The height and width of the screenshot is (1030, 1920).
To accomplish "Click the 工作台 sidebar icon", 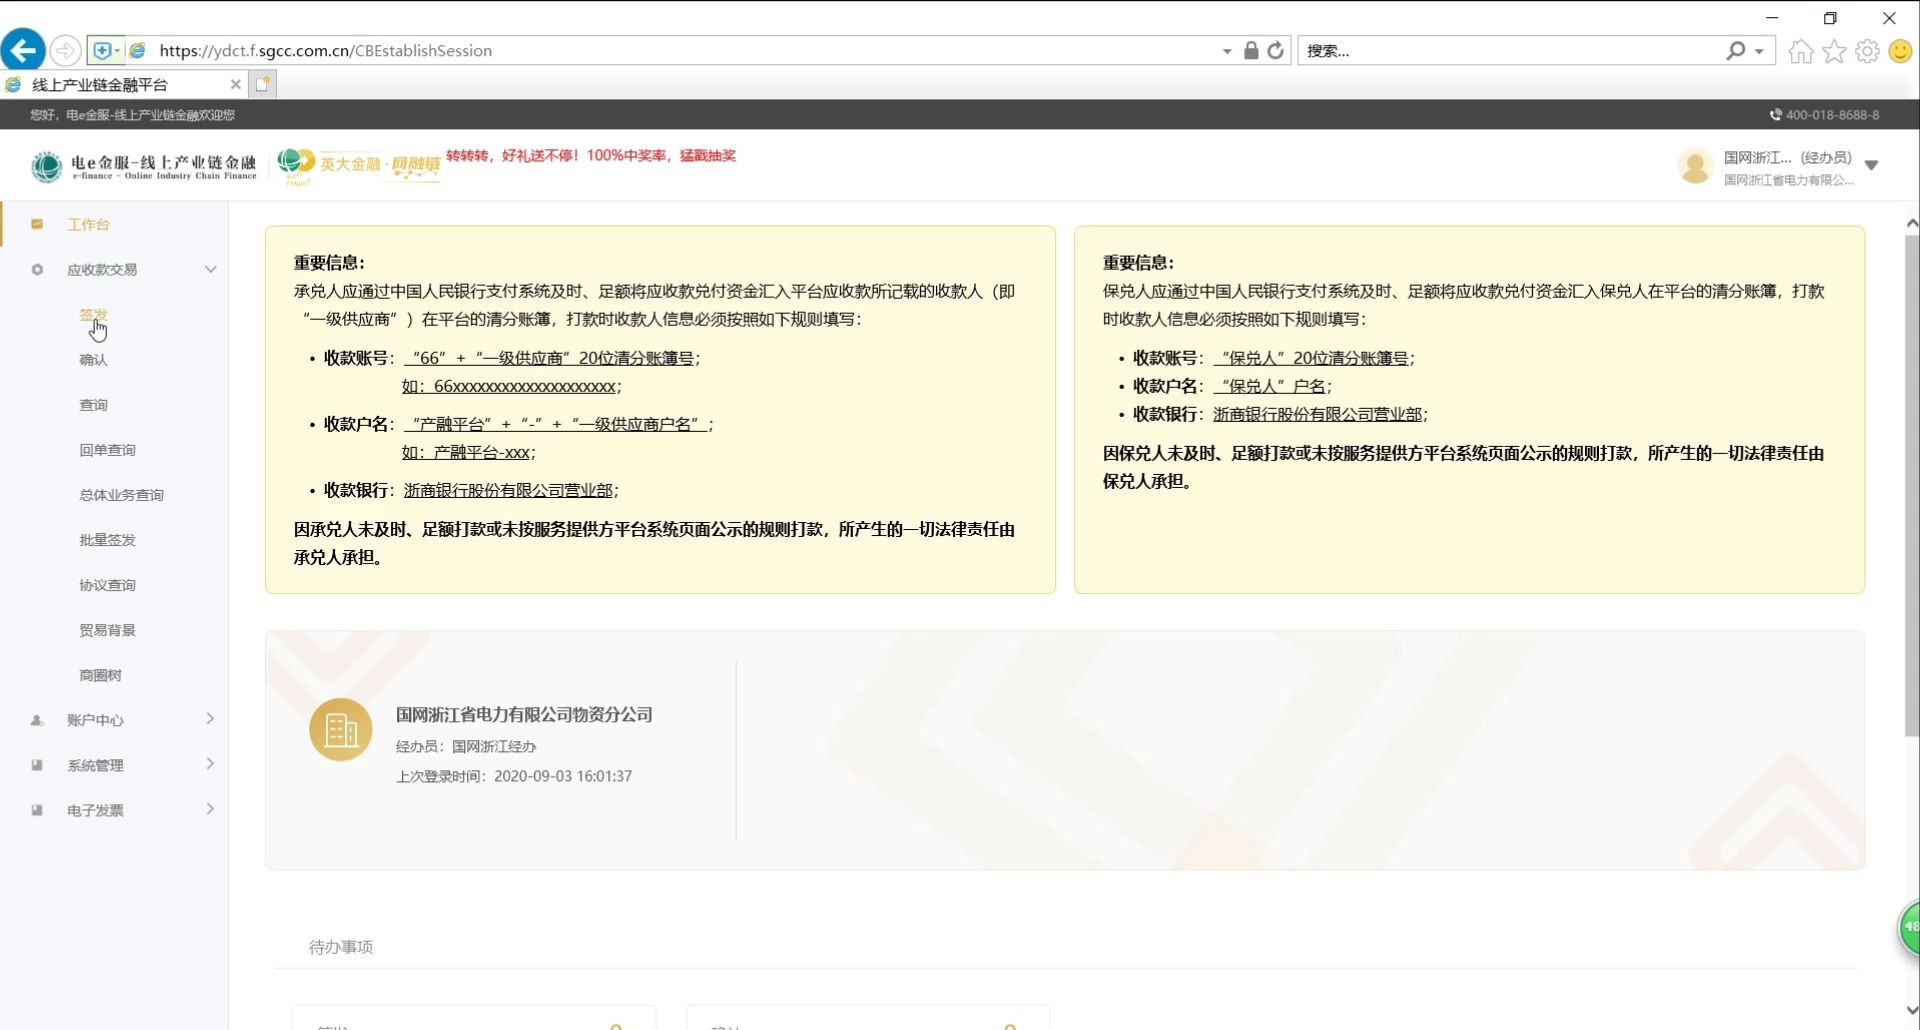I will click(37, 224).
